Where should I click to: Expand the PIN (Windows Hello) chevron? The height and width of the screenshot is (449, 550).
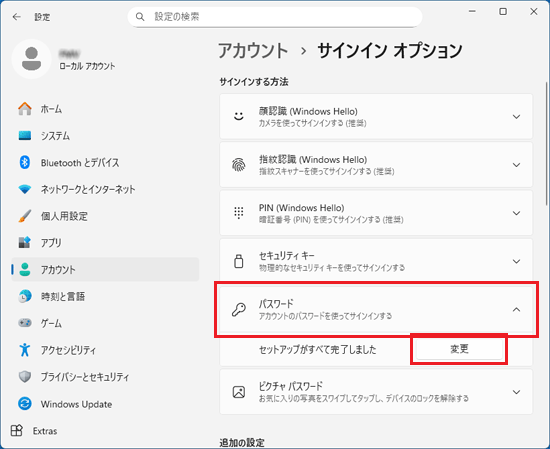pyautogui.click(x=516, y=213)
